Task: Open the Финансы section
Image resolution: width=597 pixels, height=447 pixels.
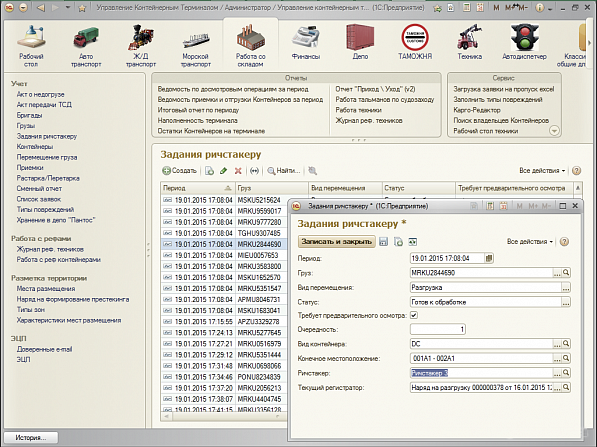Action: [x=306, y=42]
